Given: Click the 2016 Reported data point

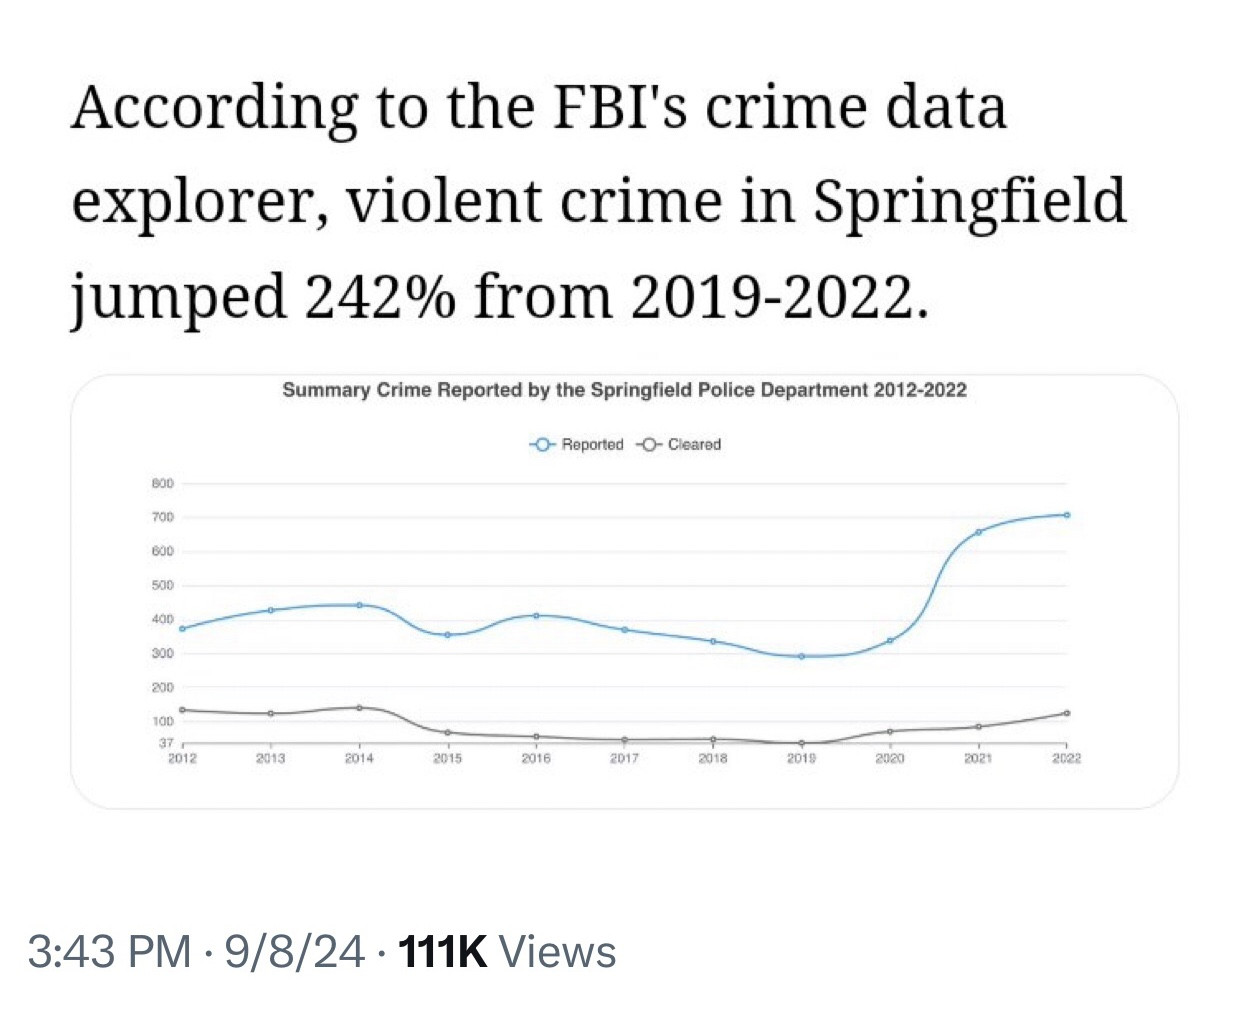Looking at the screenshot, I should pyautogui.click(x=536, y=616).
